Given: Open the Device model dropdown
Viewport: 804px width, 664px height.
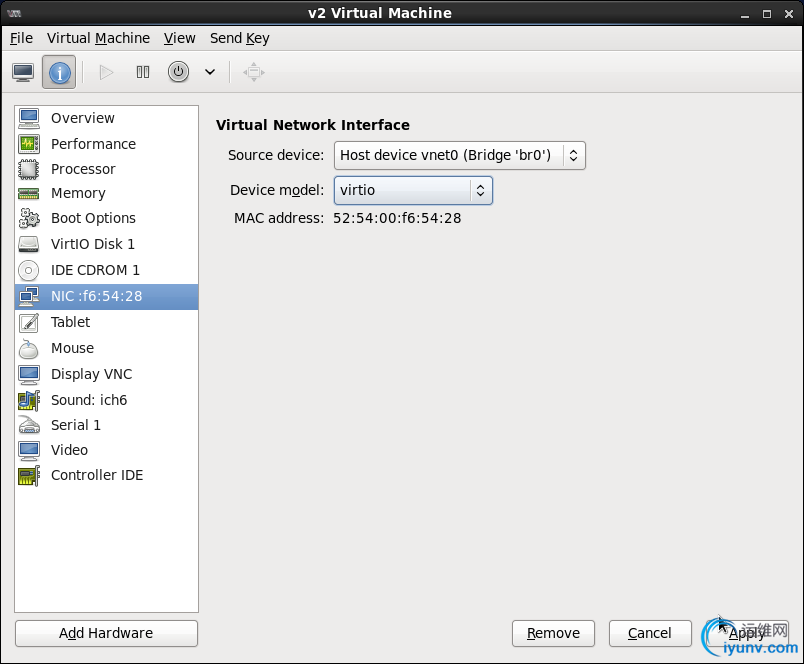Looking at the screenshot, I should pos(412,190).
